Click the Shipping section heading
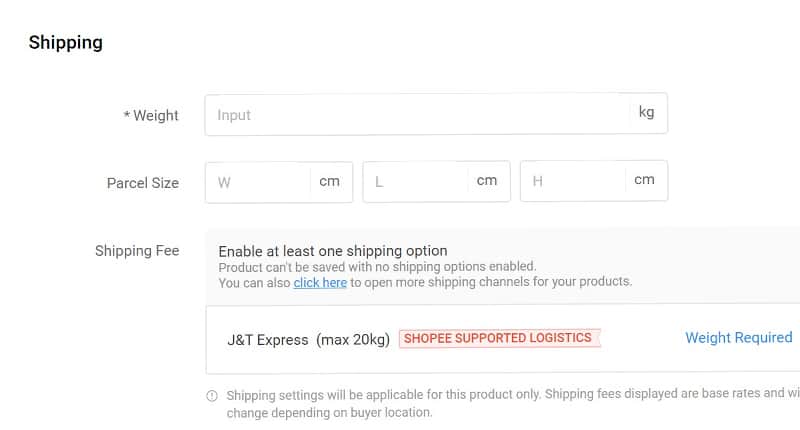The image size is (800, 430). pos(66,42)
